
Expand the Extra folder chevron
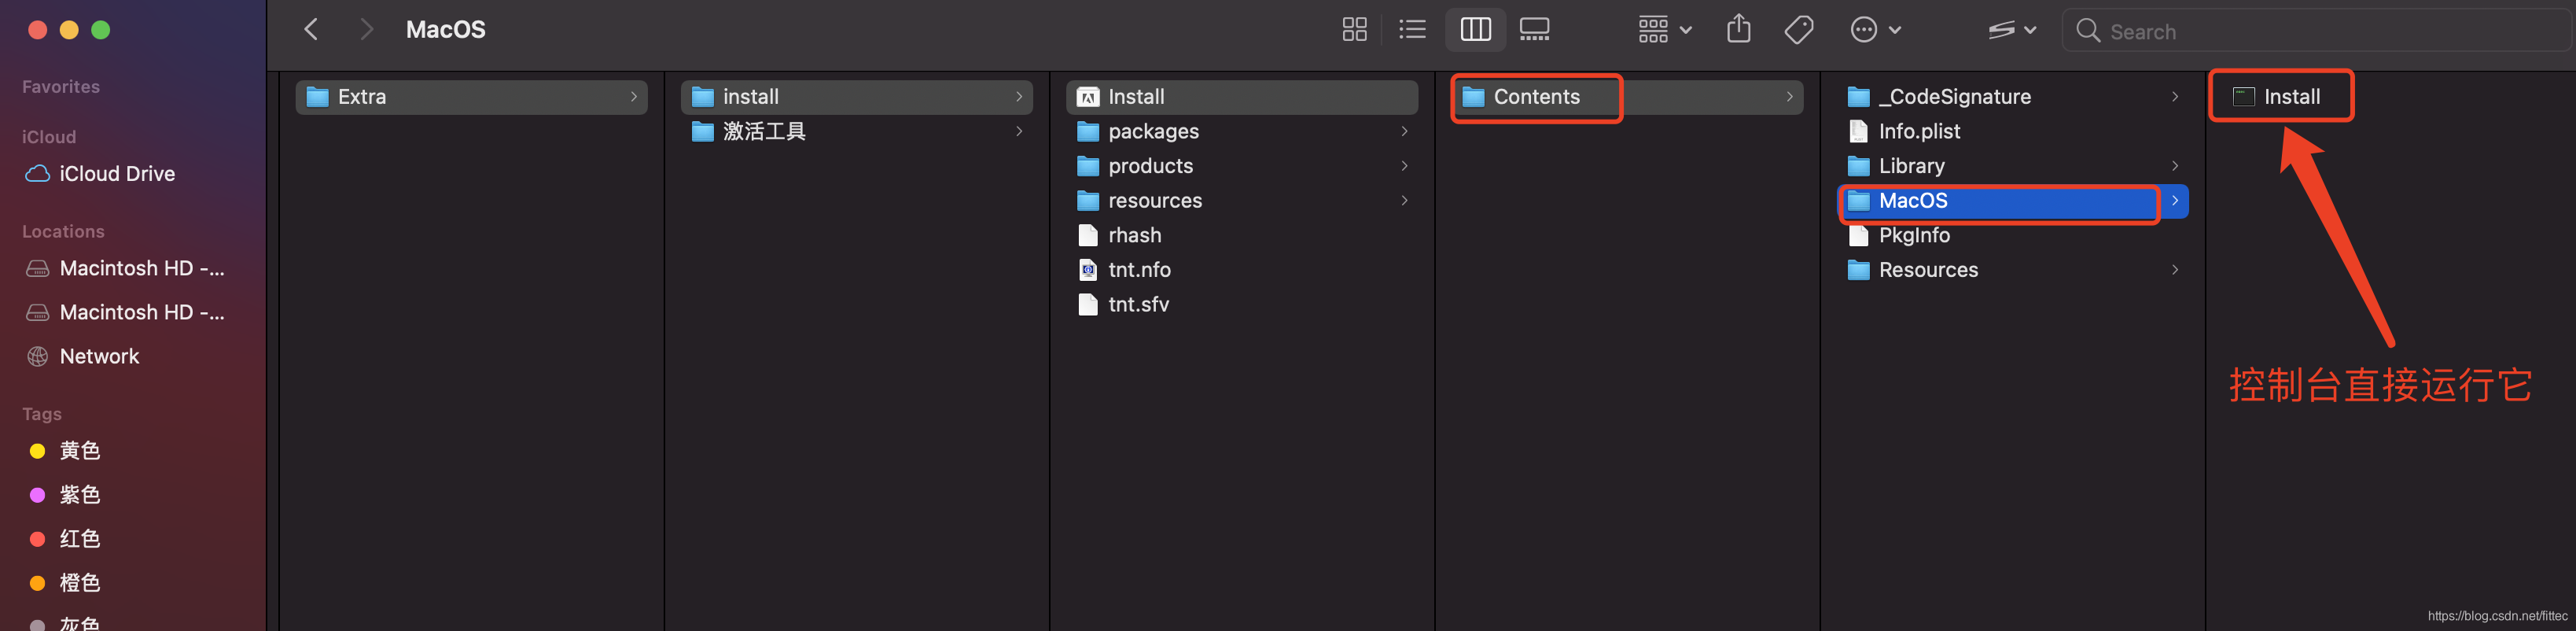coord(634,97)
